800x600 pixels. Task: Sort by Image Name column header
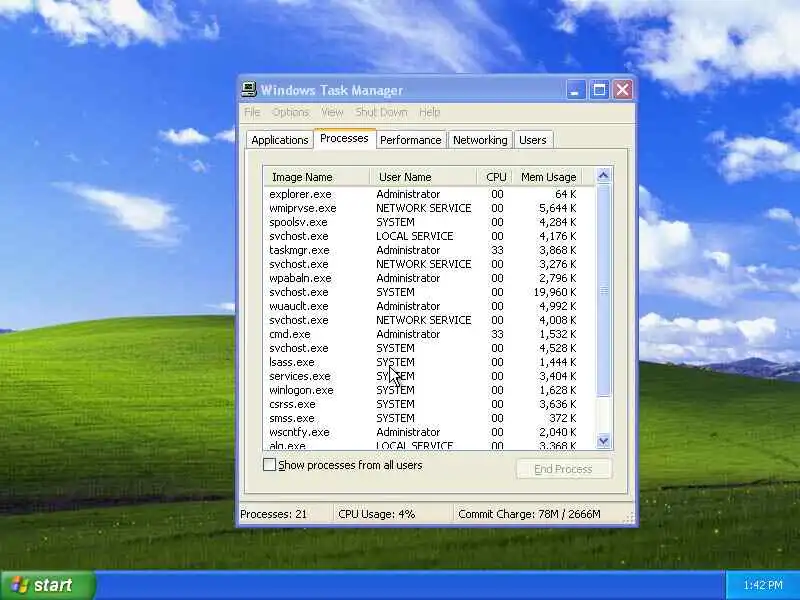(x=316, y=177)
